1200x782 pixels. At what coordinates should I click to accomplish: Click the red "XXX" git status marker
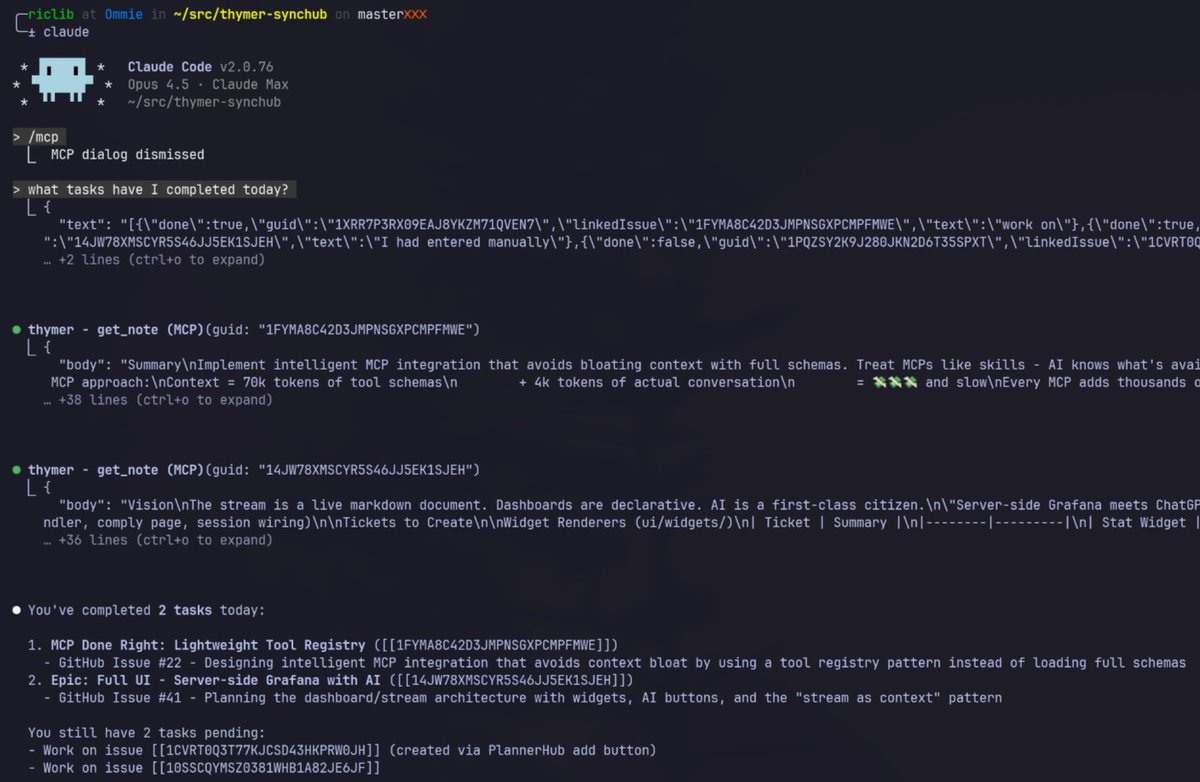click(x=414, y=14)
